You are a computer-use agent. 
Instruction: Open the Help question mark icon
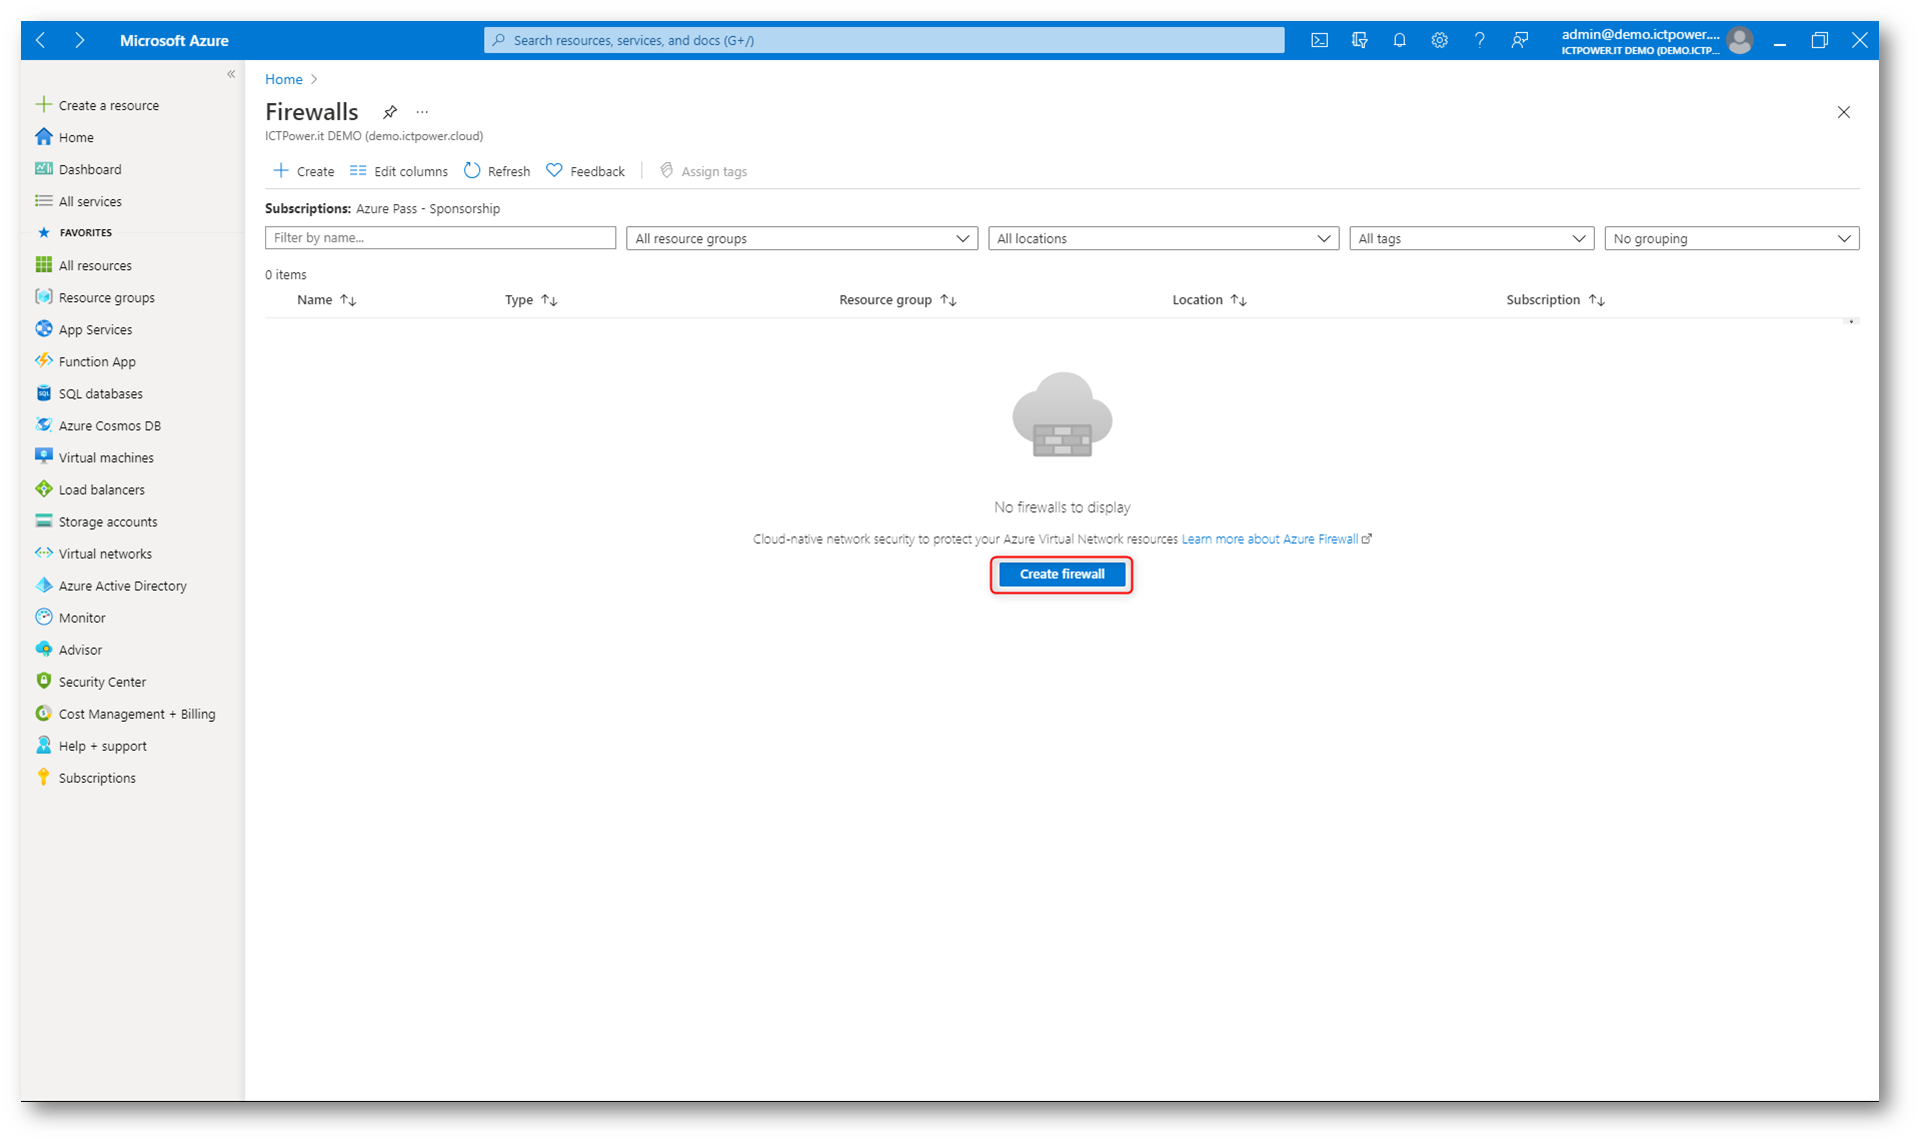click(x=1479, y=40)
